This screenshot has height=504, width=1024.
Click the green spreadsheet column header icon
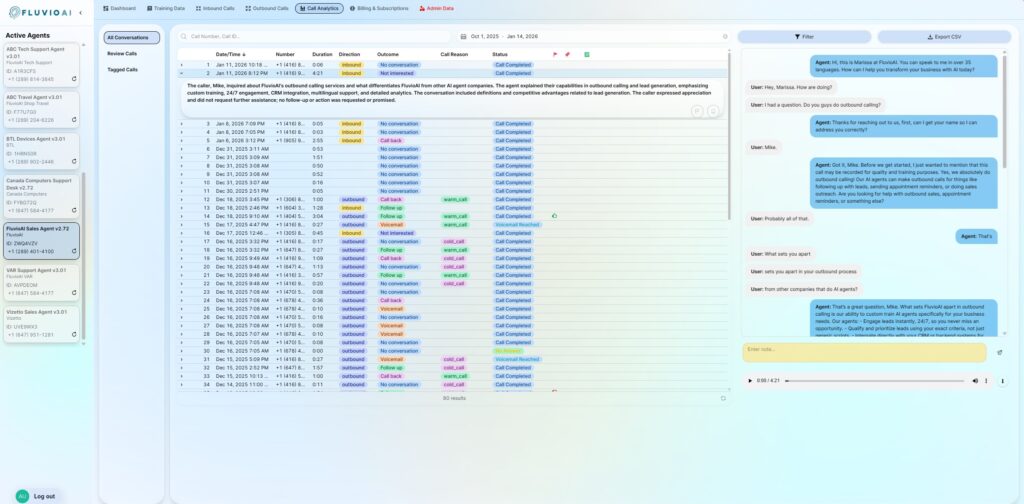pos(586,54)
